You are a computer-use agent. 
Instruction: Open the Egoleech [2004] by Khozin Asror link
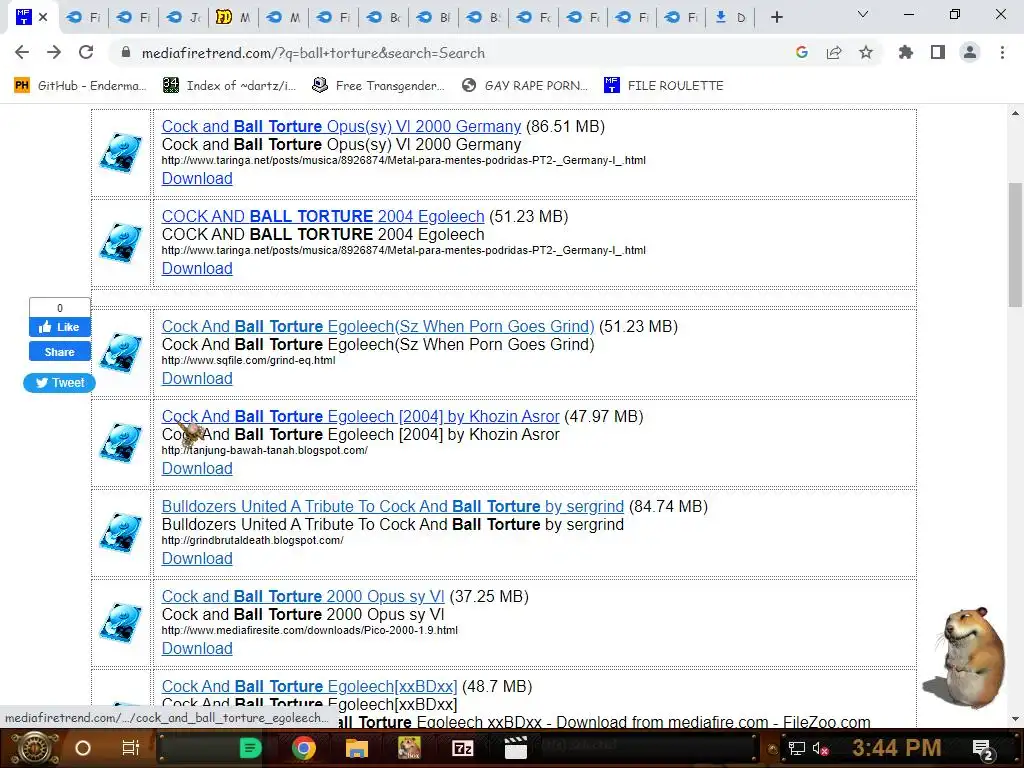click(x=360, y=416)
